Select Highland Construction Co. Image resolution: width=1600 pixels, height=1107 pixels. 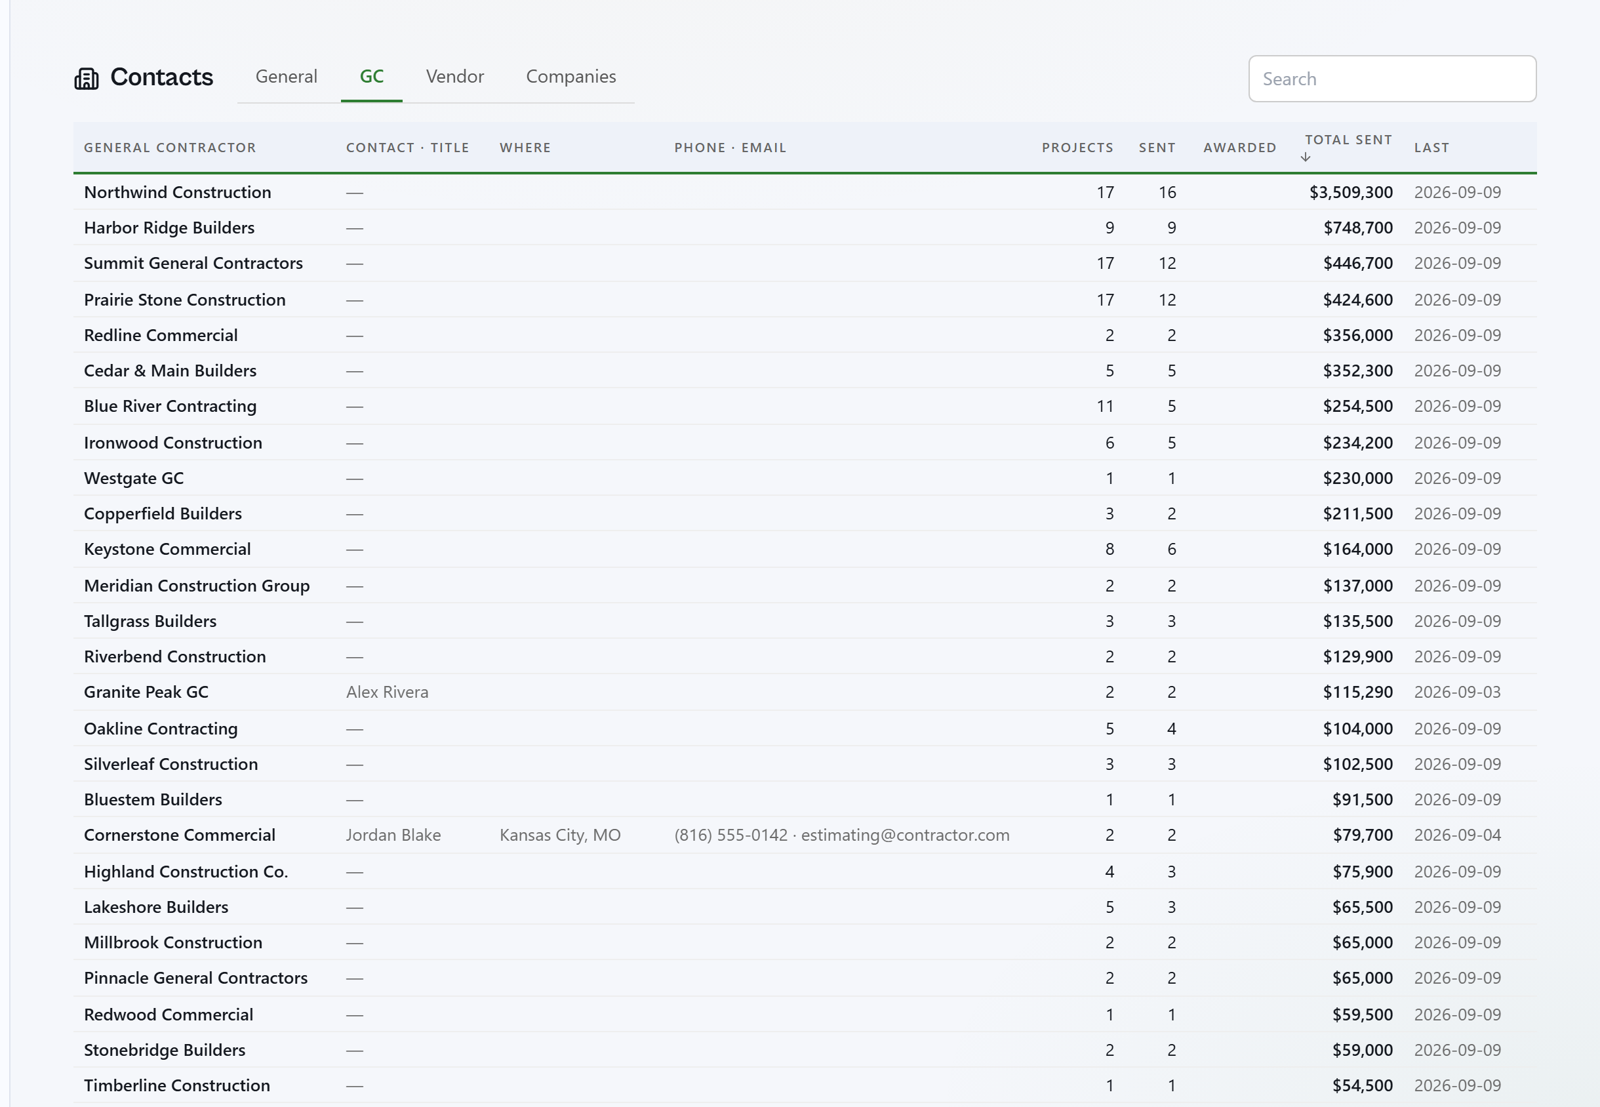[186, 871]
